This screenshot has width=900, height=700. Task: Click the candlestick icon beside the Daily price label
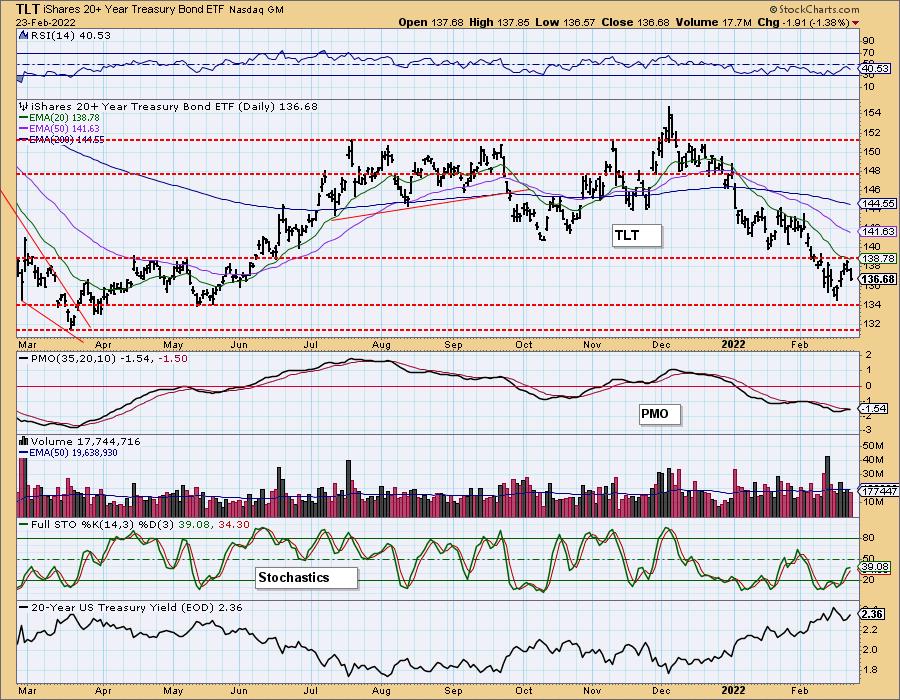point(23,107)
